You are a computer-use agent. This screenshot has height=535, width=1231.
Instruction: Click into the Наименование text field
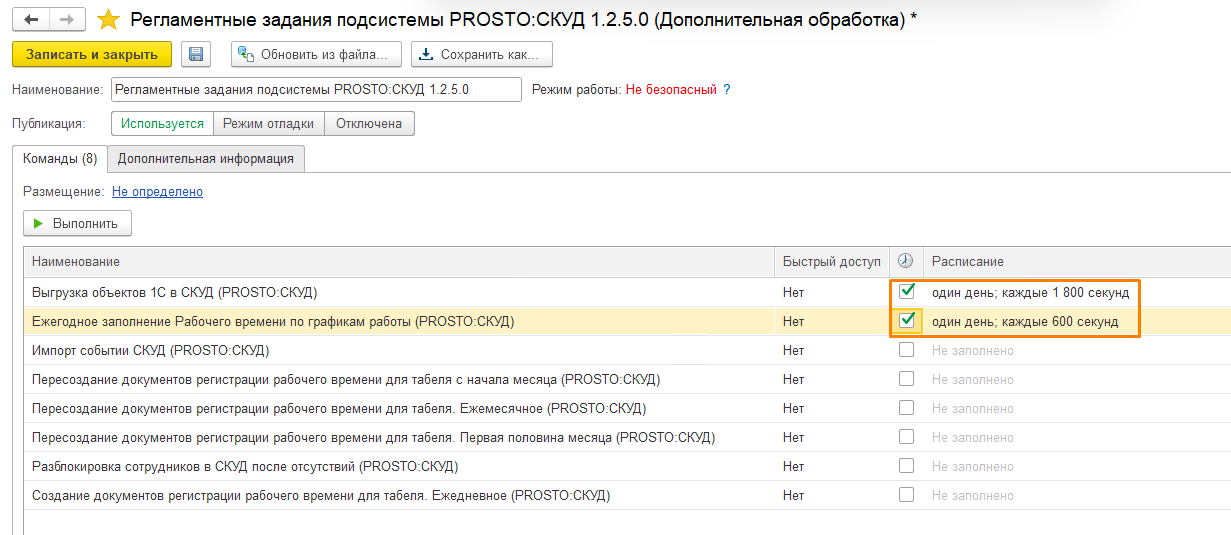pos(316,90)
